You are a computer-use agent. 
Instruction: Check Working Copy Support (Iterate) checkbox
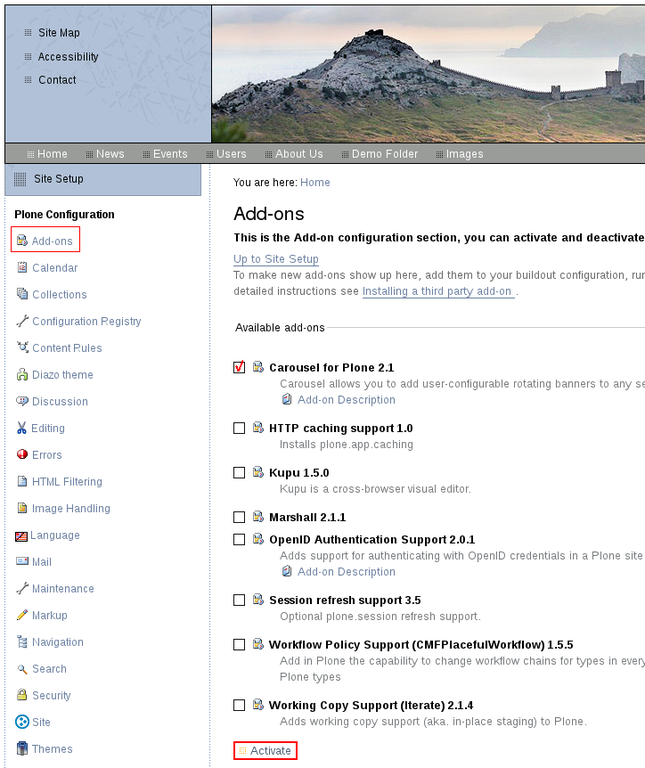click(239, 705)
